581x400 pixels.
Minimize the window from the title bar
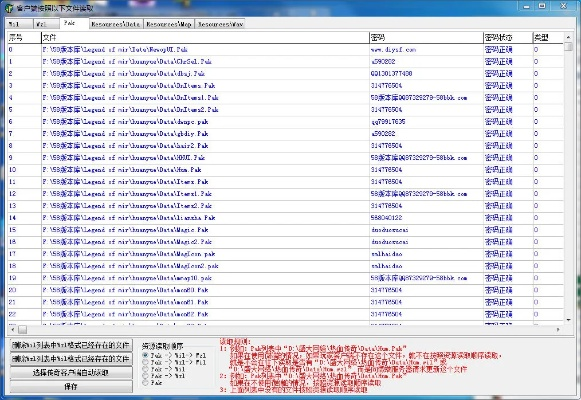(x=527, y=6)
